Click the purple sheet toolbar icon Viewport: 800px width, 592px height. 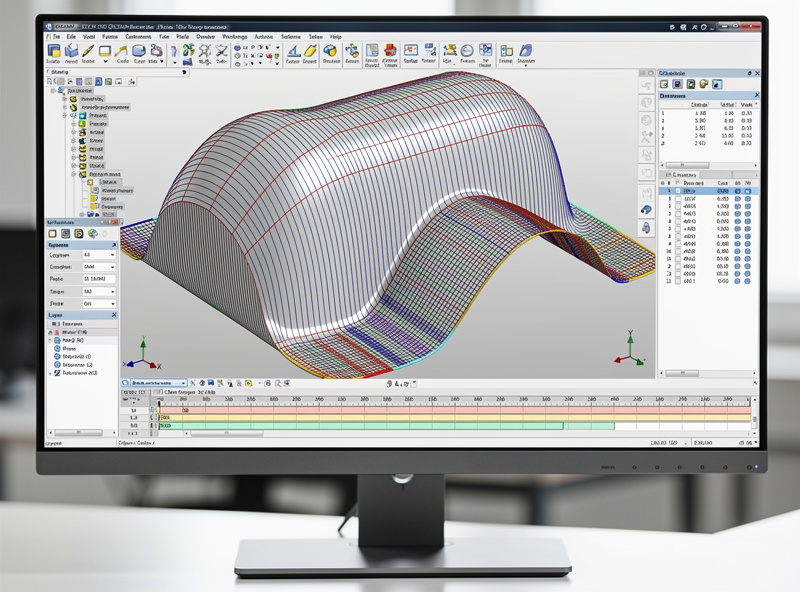526,50
